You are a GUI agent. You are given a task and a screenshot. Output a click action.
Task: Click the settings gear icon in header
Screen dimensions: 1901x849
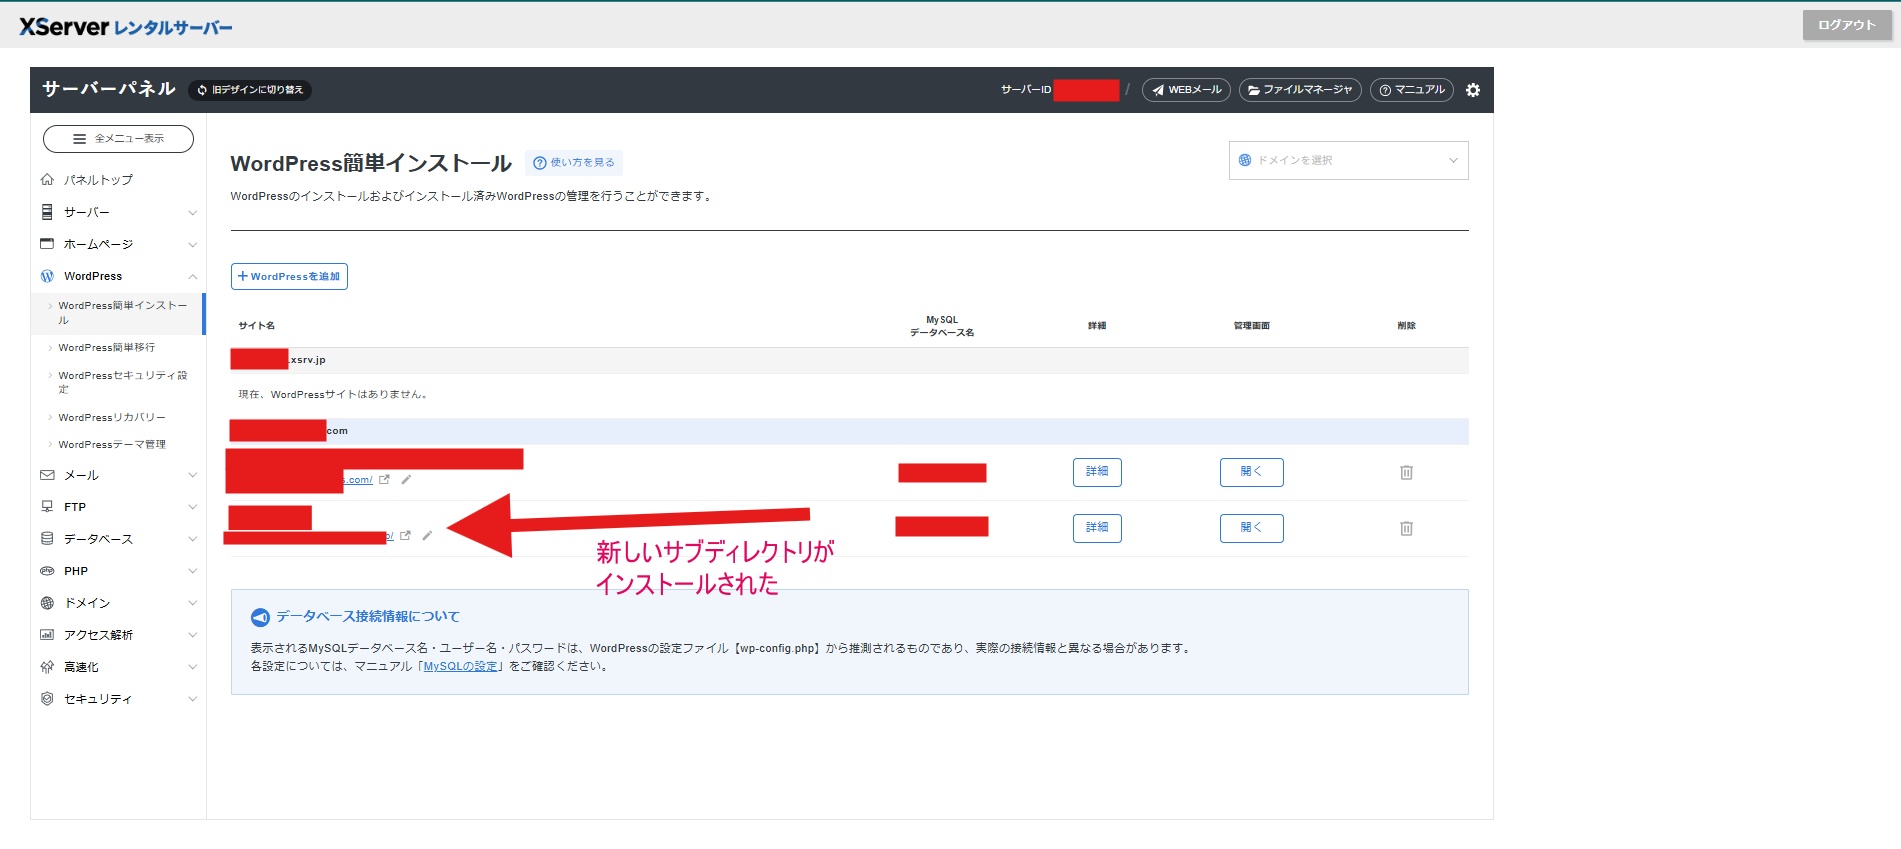[1473, 90]
